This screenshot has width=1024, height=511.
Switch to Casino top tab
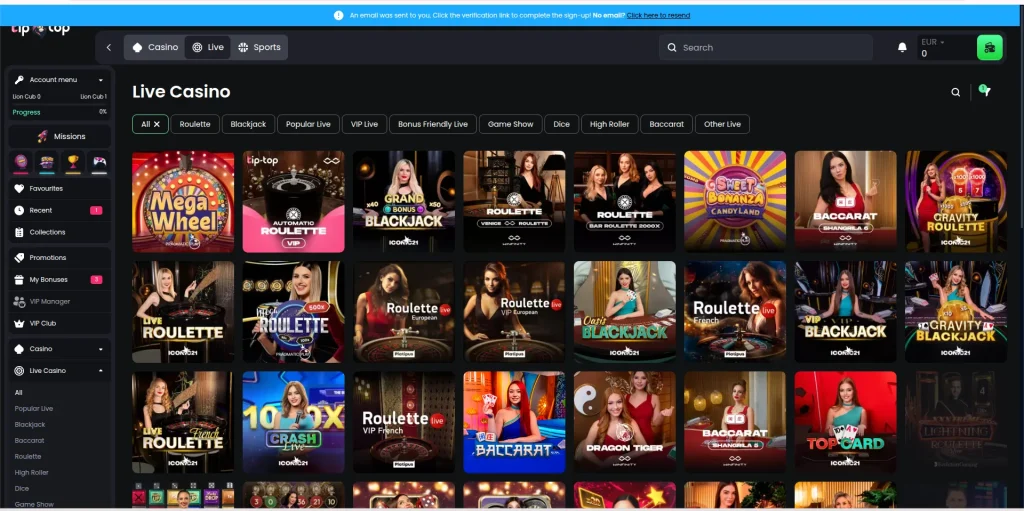click(x=155, y=47)
